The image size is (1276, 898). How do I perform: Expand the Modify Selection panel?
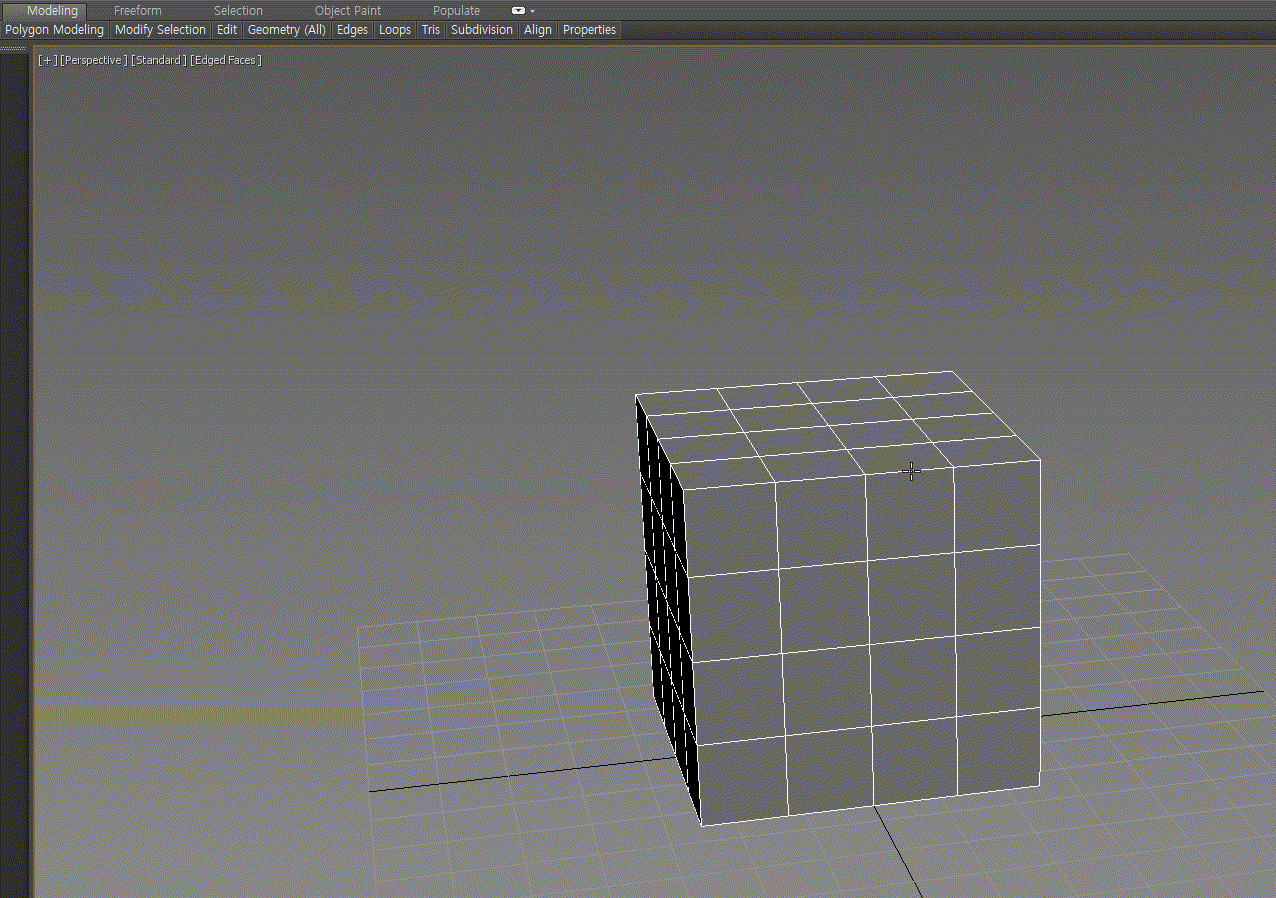[160, 30]
